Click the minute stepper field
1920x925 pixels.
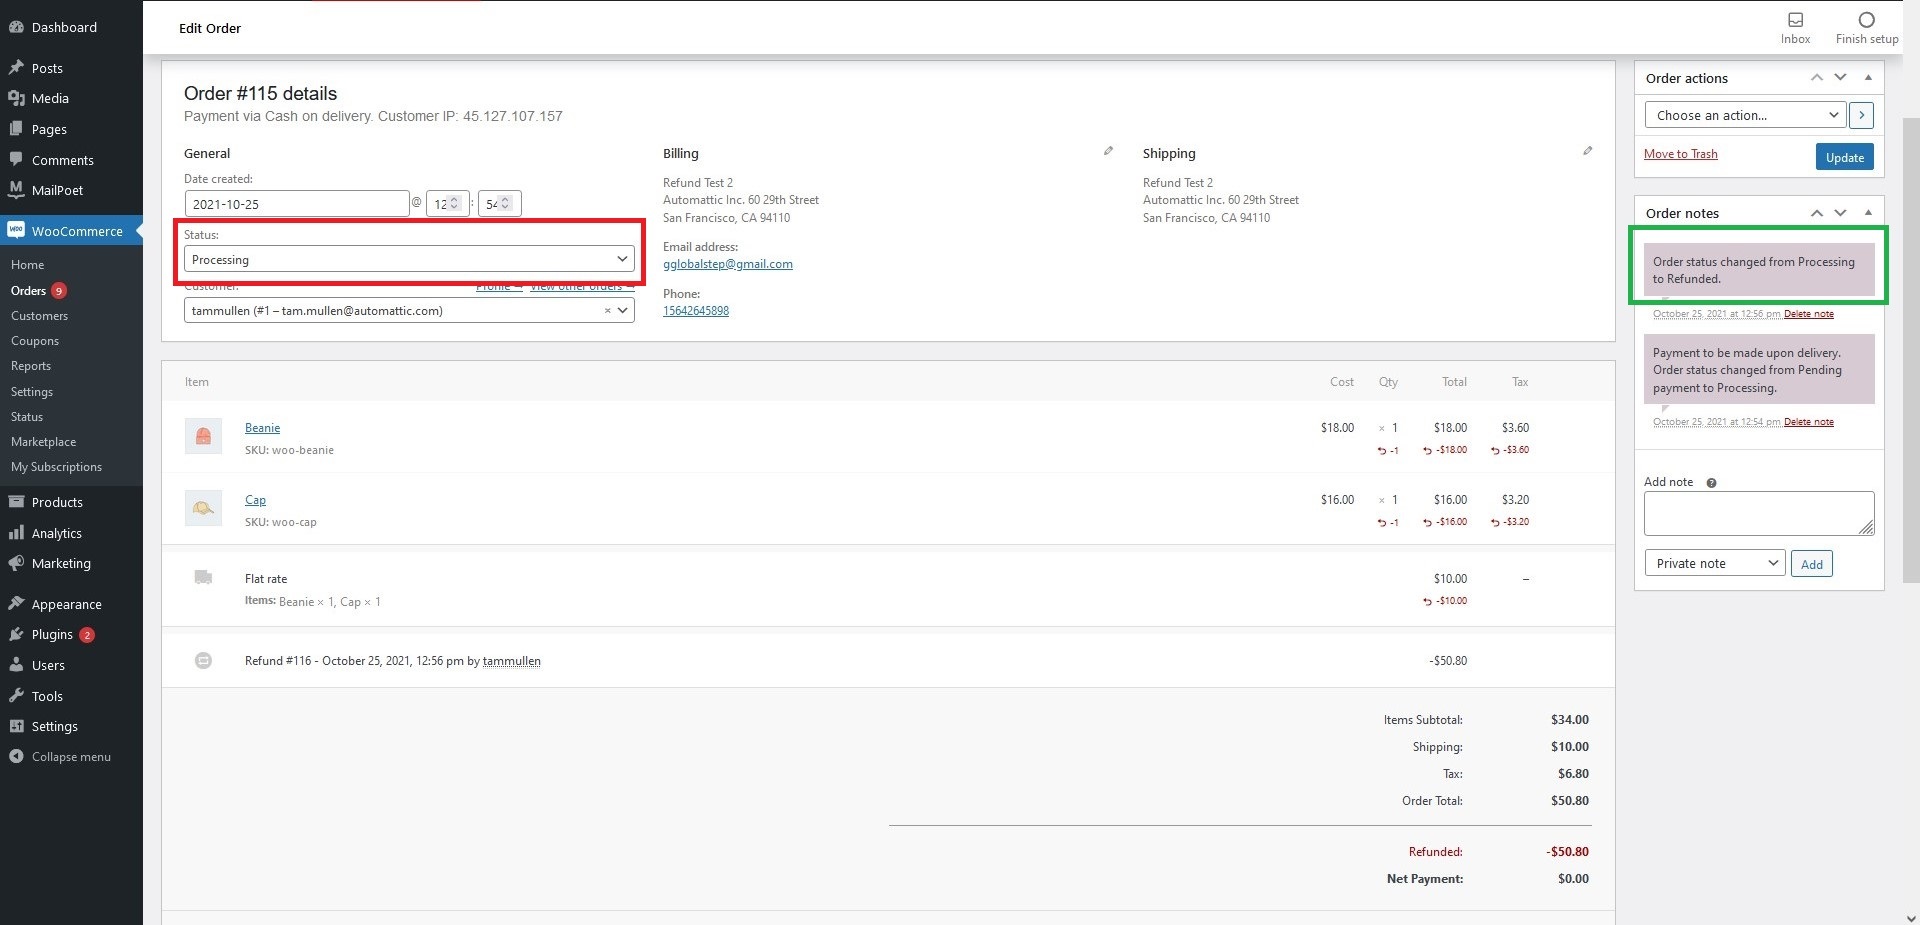(499, 204)
